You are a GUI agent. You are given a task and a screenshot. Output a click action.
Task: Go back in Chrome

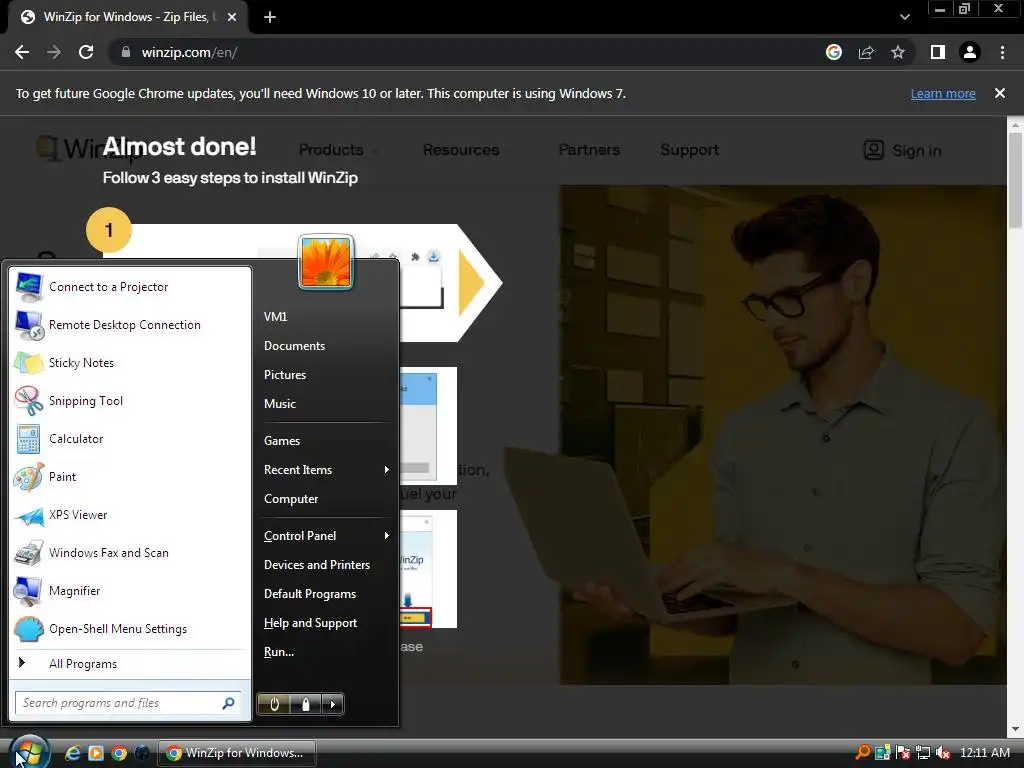point(22,52)
